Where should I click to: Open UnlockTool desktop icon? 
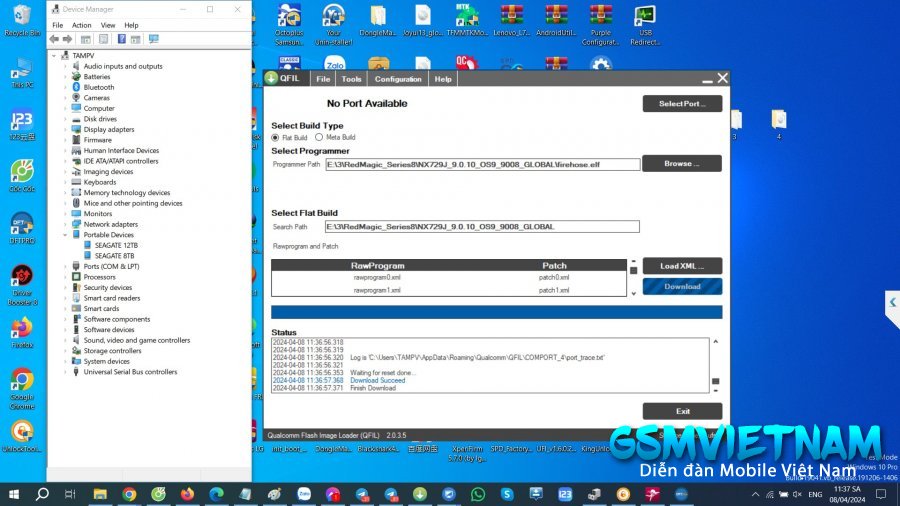coord(22,437)
